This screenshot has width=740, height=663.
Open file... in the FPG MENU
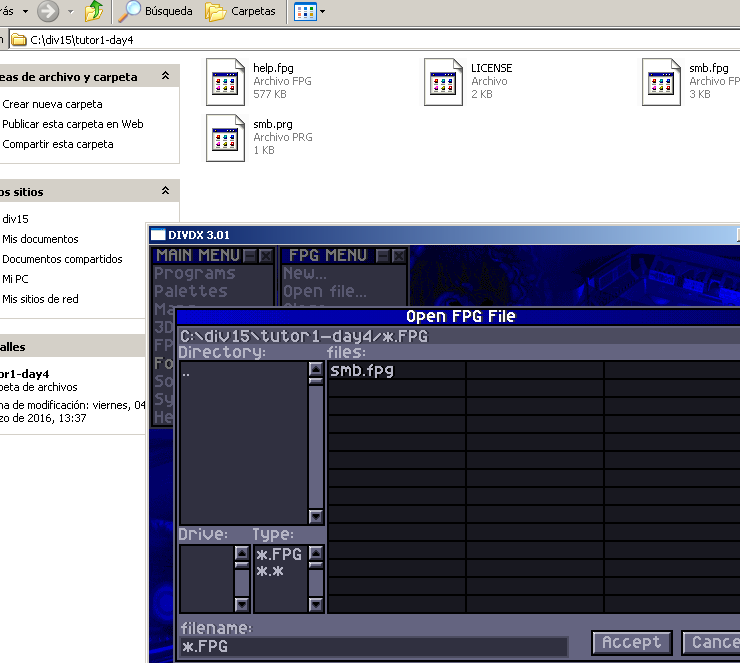[324, 292]
